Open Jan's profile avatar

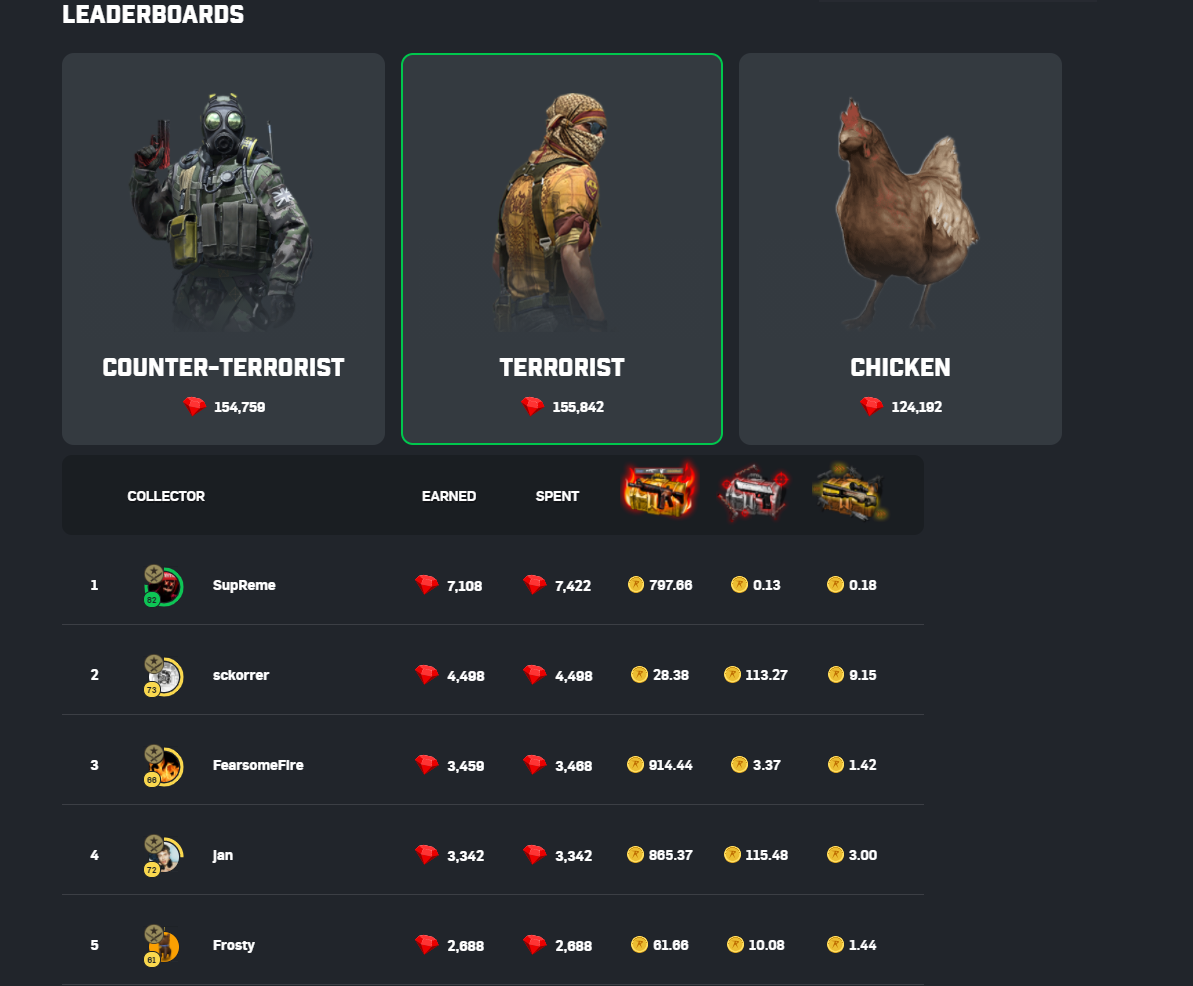pos(163,855)
